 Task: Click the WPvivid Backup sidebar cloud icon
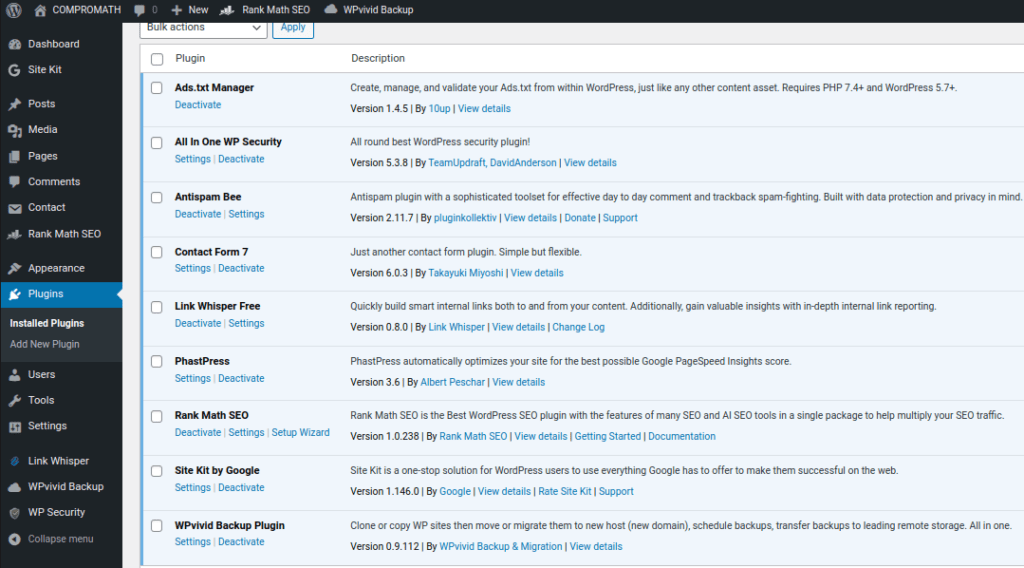(14, 487)
